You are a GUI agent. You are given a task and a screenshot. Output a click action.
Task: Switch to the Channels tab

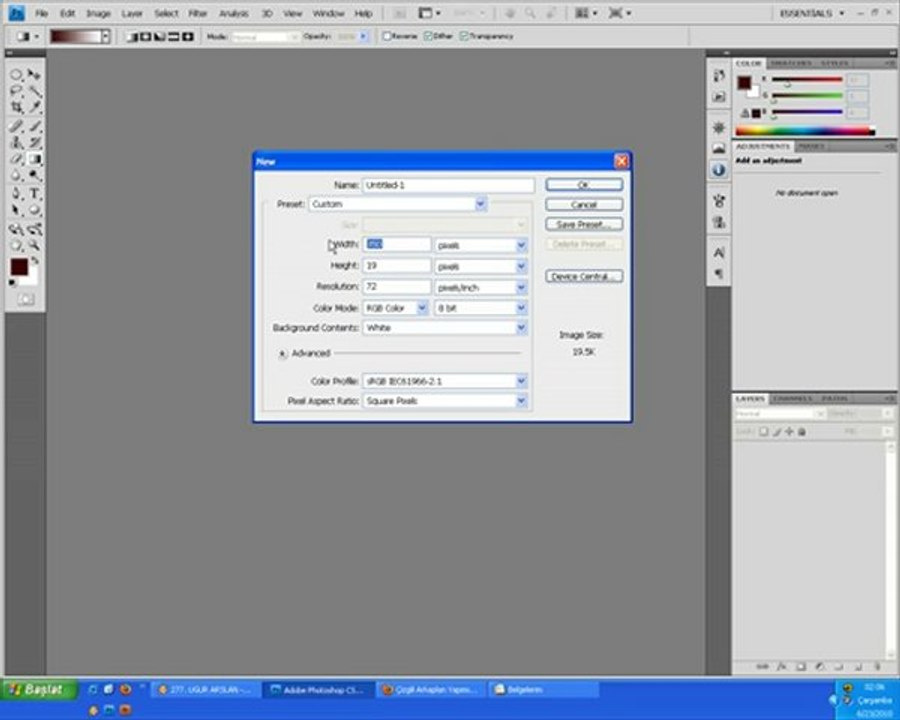point(792,398)
